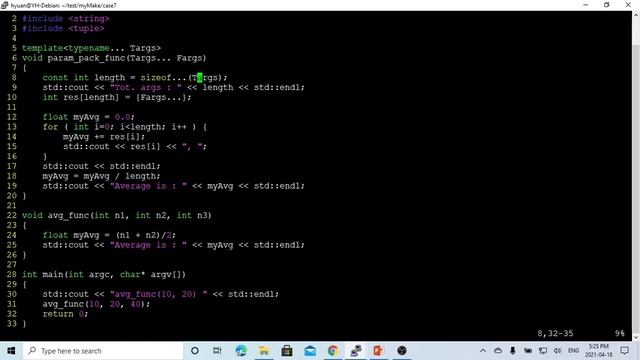Click 'main' on line 28

pos(53,274)
